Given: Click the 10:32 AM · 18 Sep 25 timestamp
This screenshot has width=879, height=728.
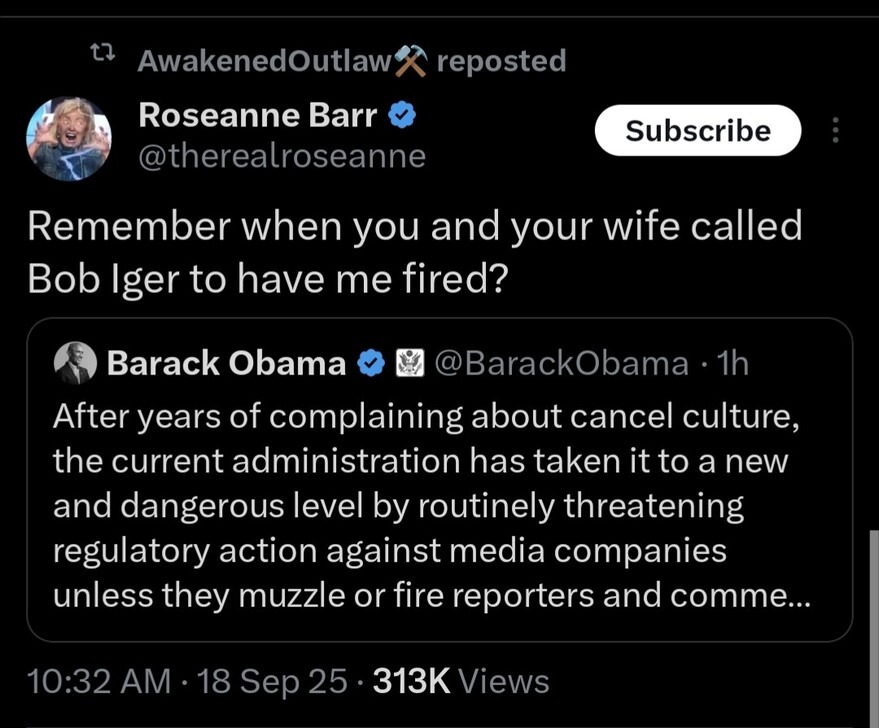Looking at the screenshot, I should coord(187,681).
